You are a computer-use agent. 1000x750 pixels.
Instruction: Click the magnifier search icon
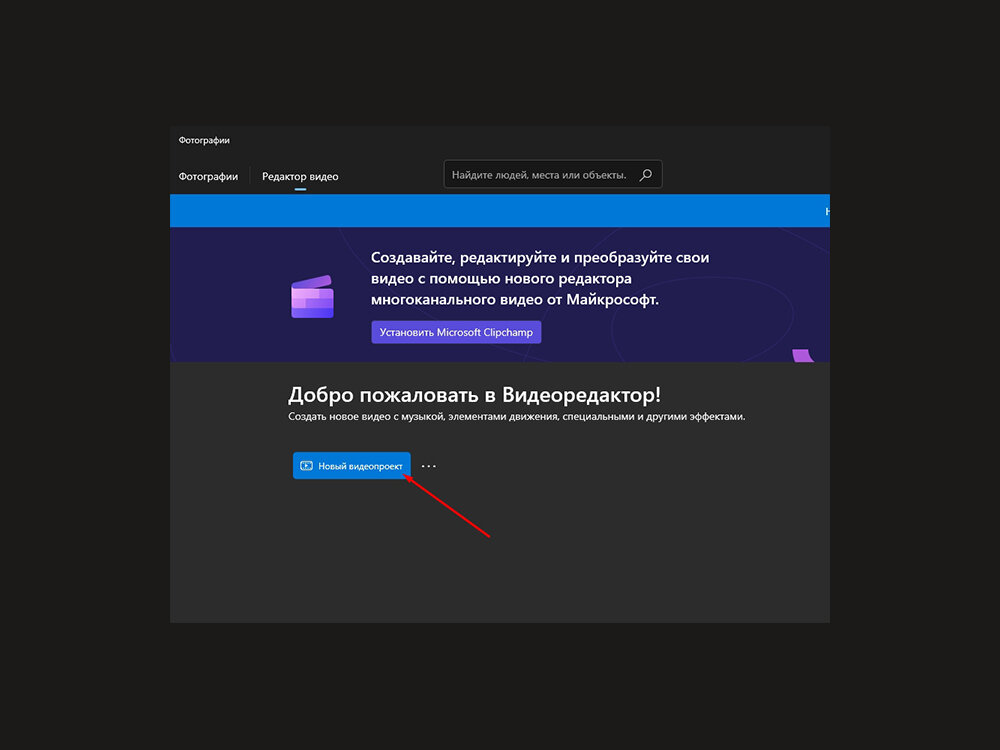[x=645, y=175]
